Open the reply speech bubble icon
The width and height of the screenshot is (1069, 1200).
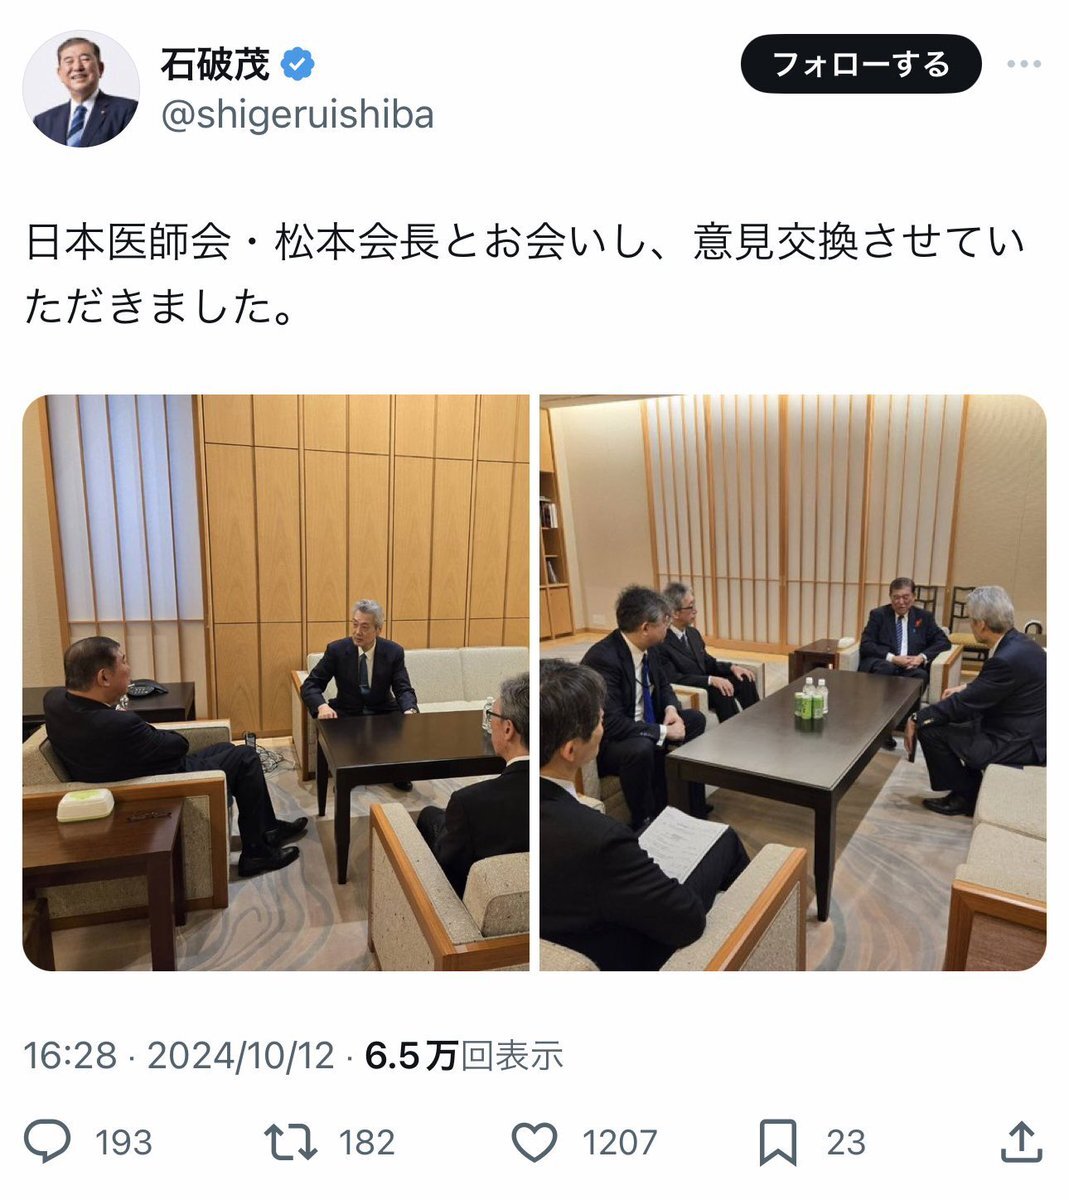click(x=47, y=1142)
